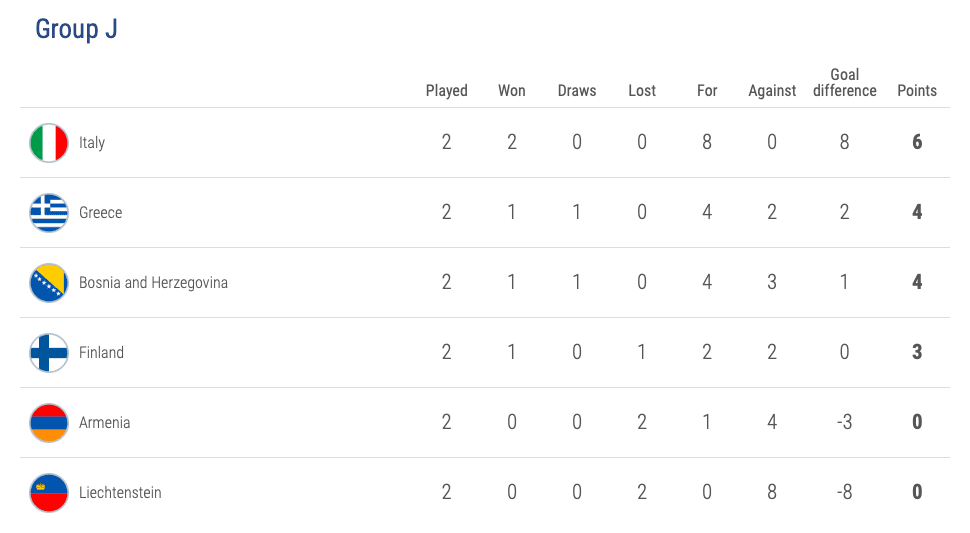
Task: Click the Greece flag icon
Action: click(x=49, y=213)
